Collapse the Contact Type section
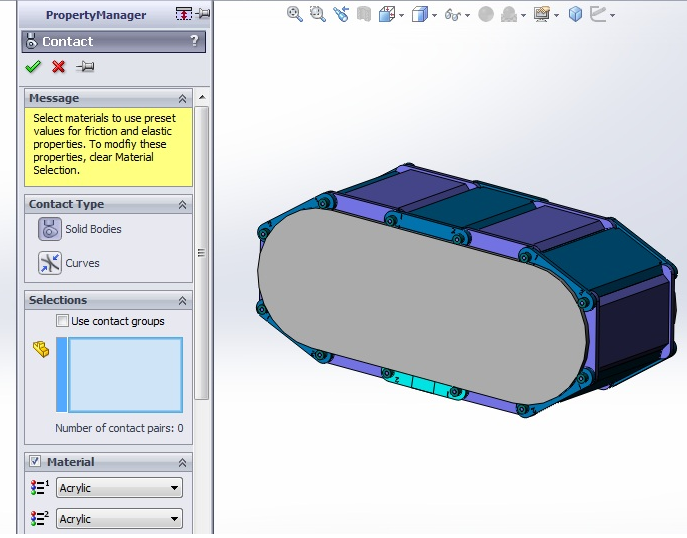Viewport: 687px width, 538px height. (x=183, y=205)
